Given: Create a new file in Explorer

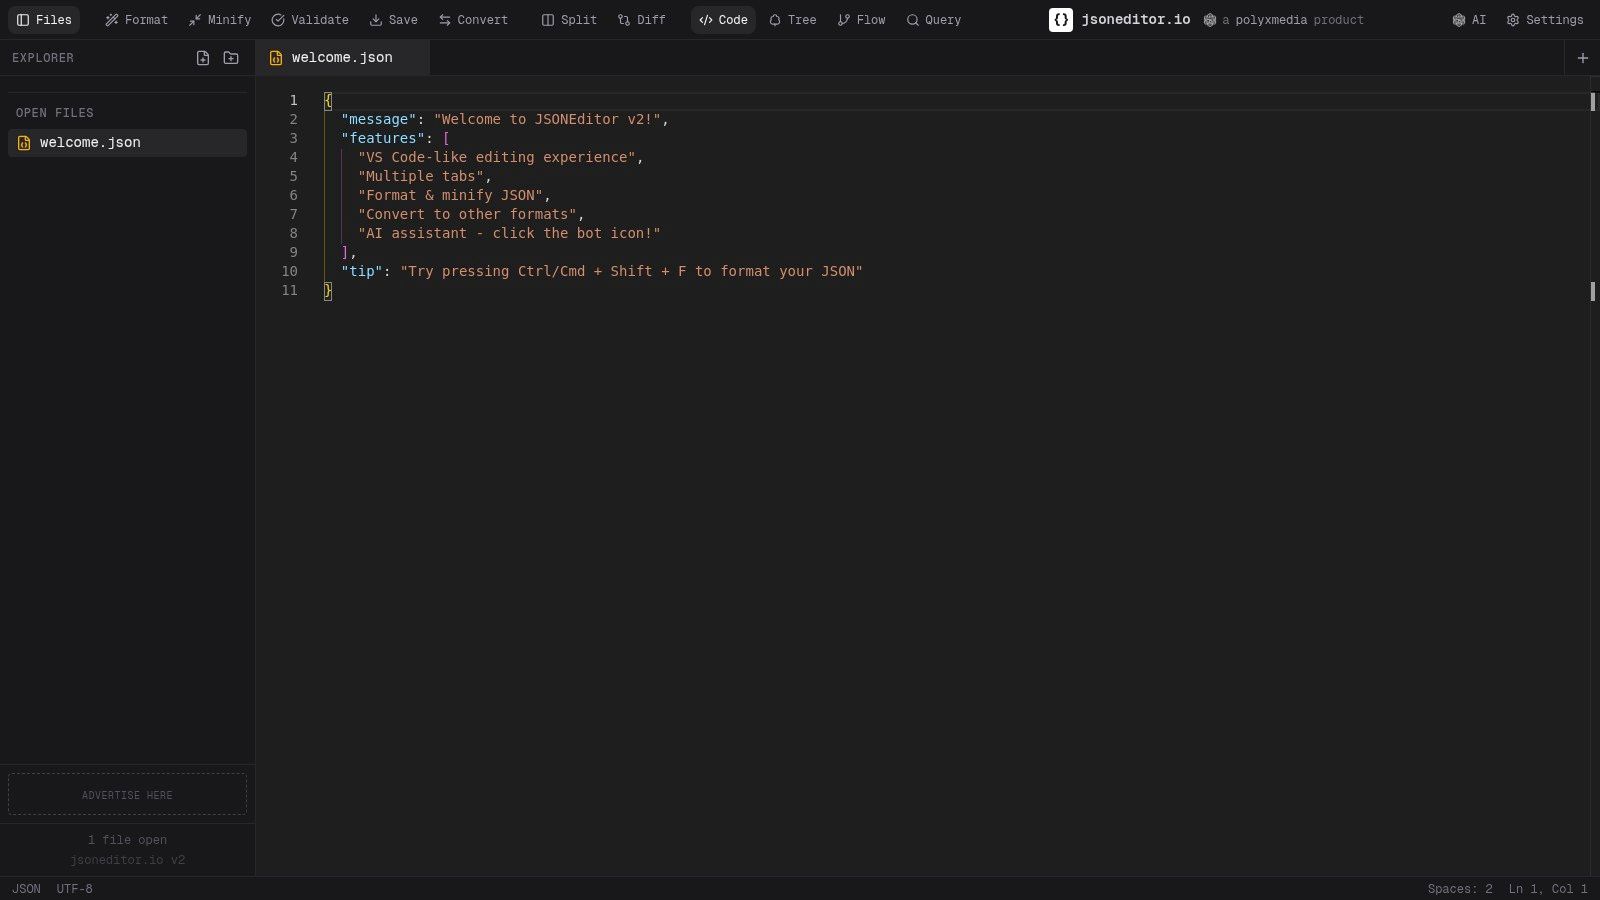Looking at the screenshot, I should tap(203, 58).
